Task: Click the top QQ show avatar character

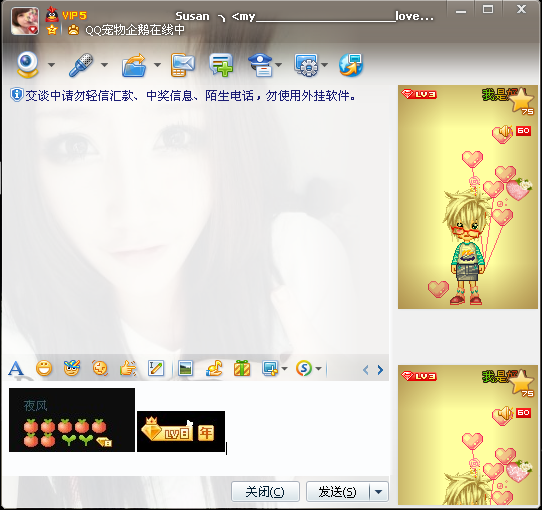Action: pyautogui.click(x=467, y=247)
